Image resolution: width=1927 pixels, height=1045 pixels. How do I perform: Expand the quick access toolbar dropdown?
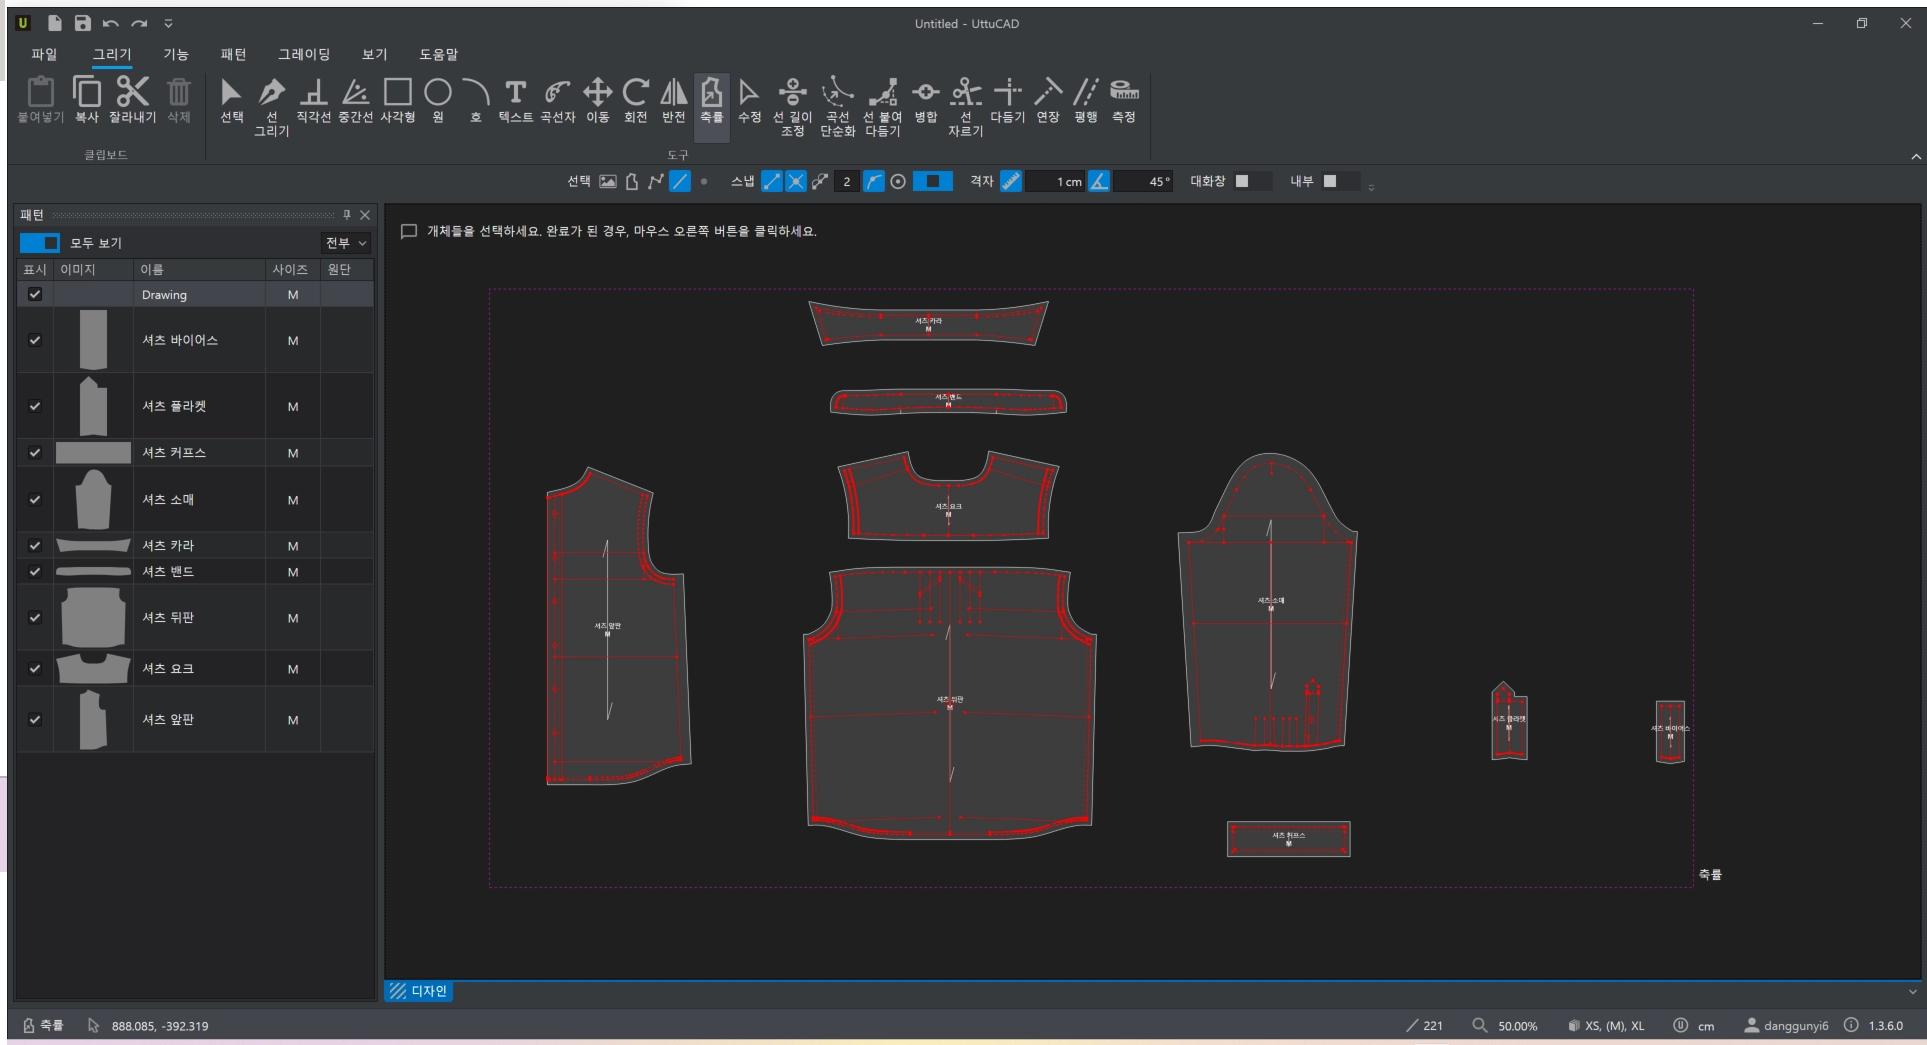pos(168,23)
